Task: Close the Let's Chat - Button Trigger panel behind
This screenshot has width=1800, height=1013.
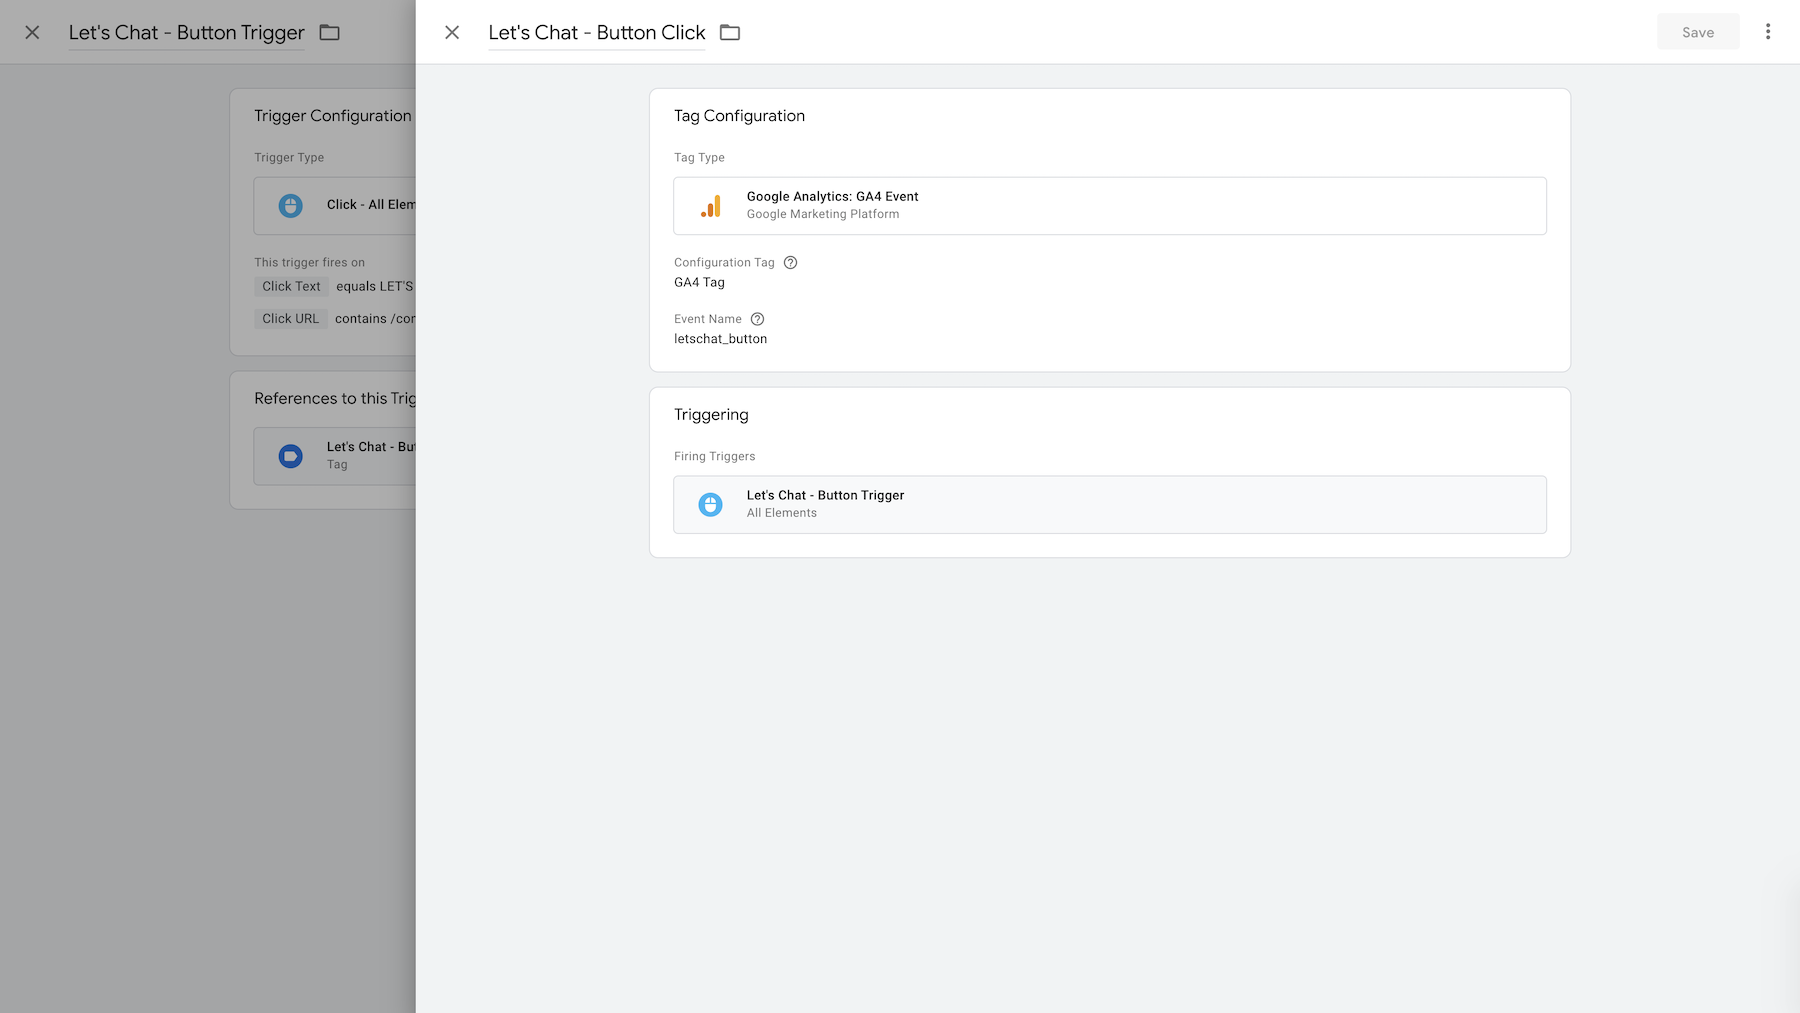Action: pos(32,33)
